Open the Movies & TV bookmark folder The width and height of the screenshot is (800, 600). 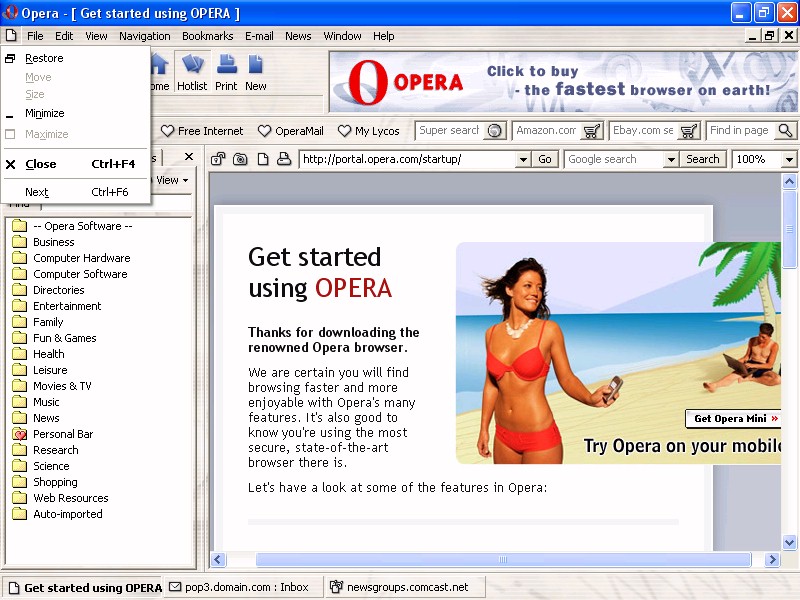click(52, 386)
